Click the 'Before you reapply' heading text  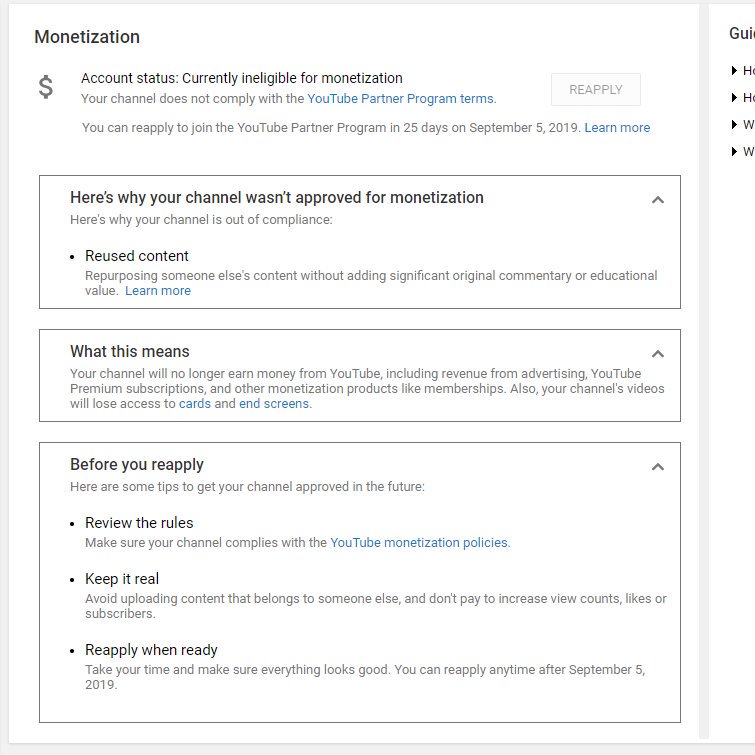137,465
